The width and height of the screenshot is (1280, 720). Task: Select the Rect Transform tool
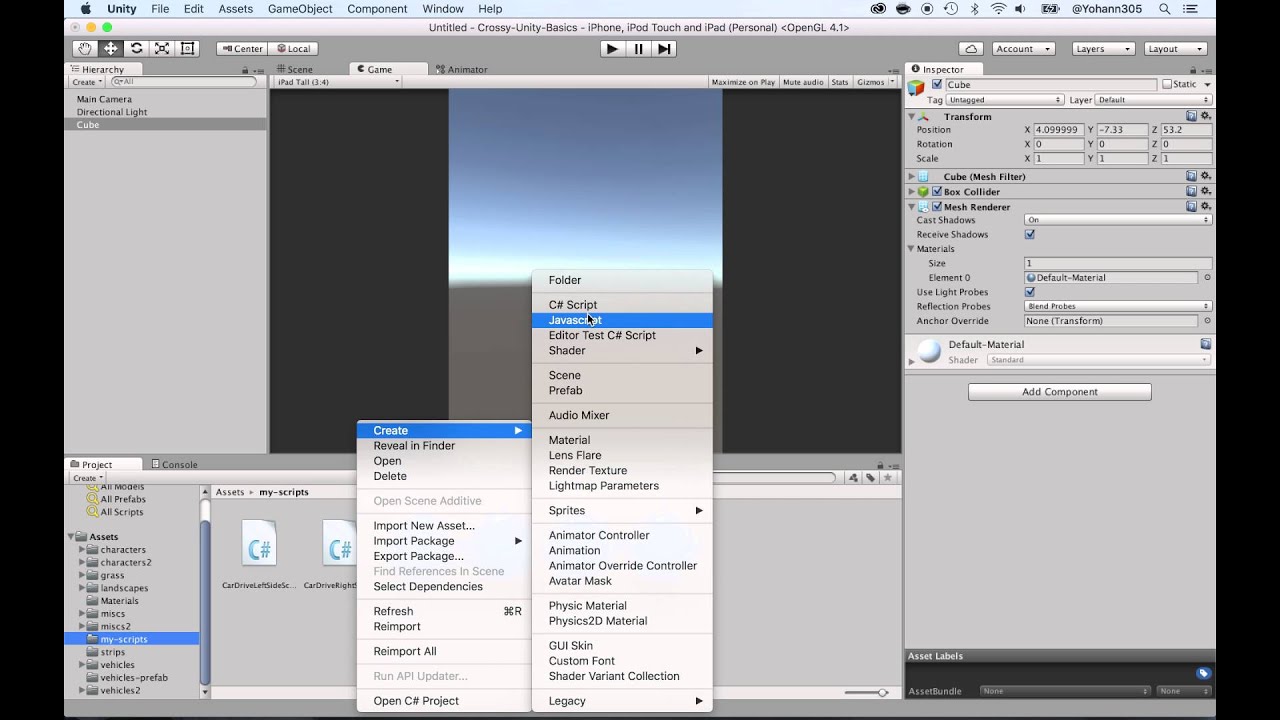pyautogui.click(x=187, y=48)
